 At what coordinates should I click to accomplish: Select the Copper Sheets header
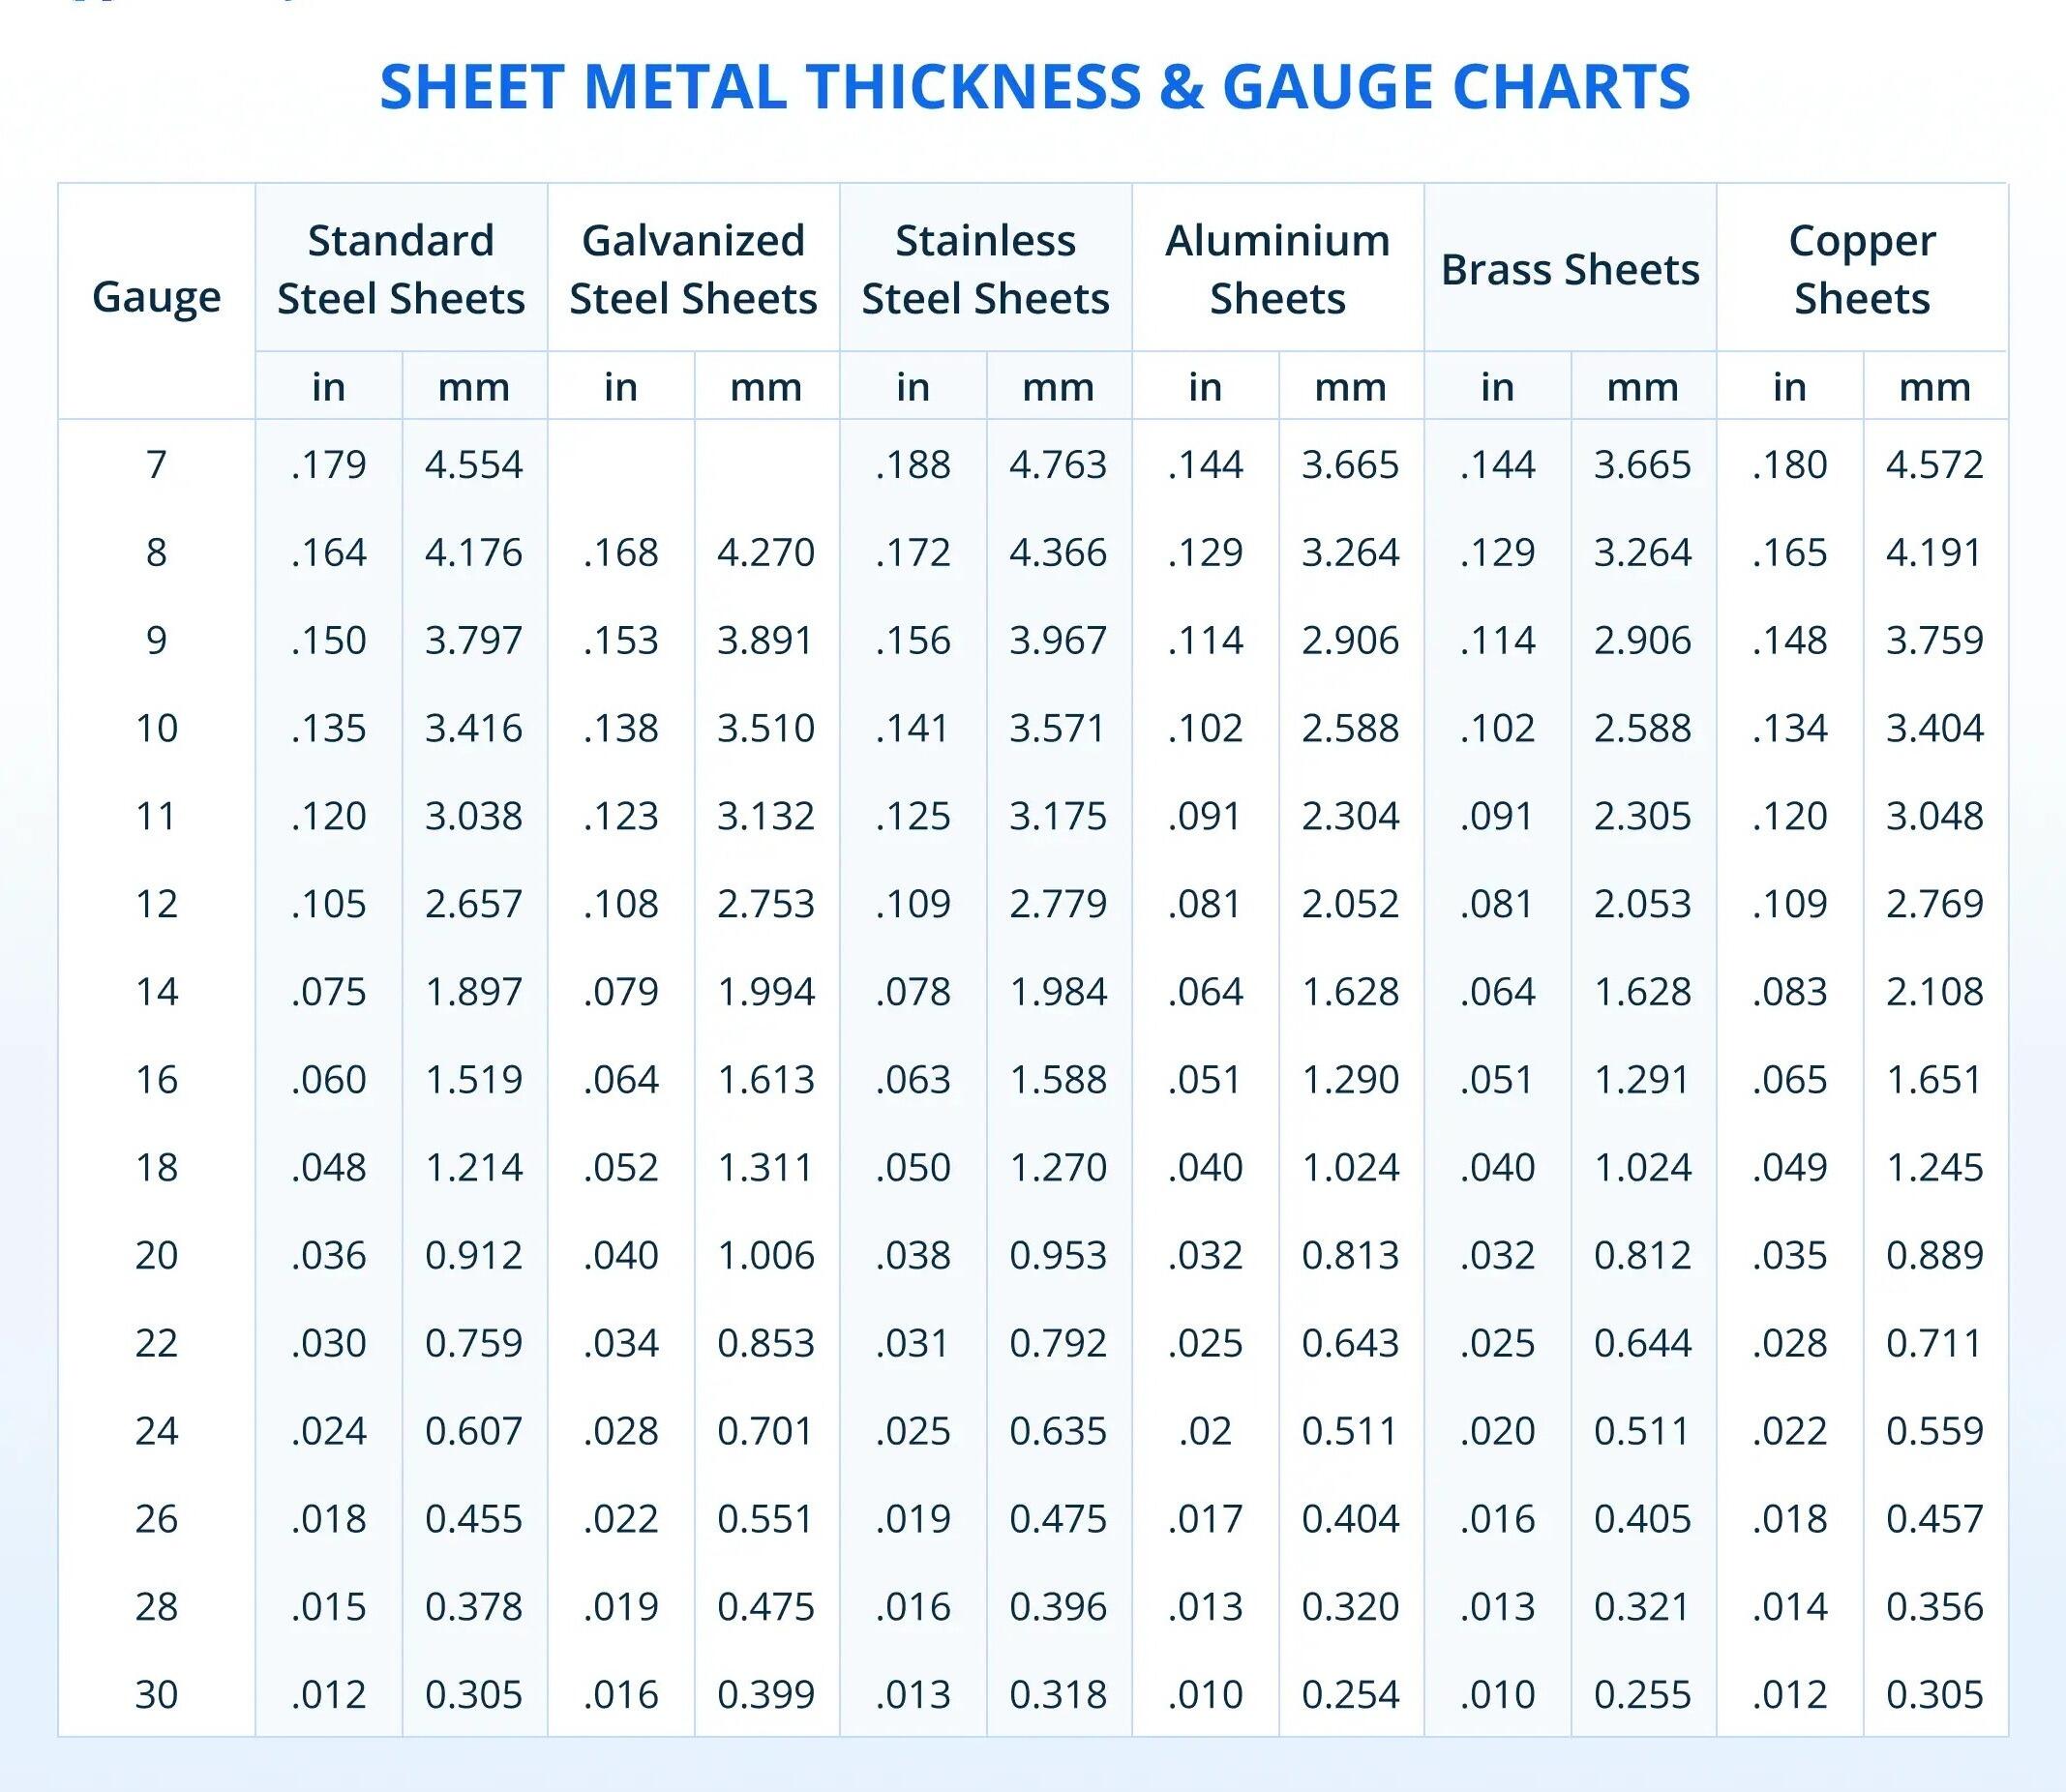click(1862, 268)
